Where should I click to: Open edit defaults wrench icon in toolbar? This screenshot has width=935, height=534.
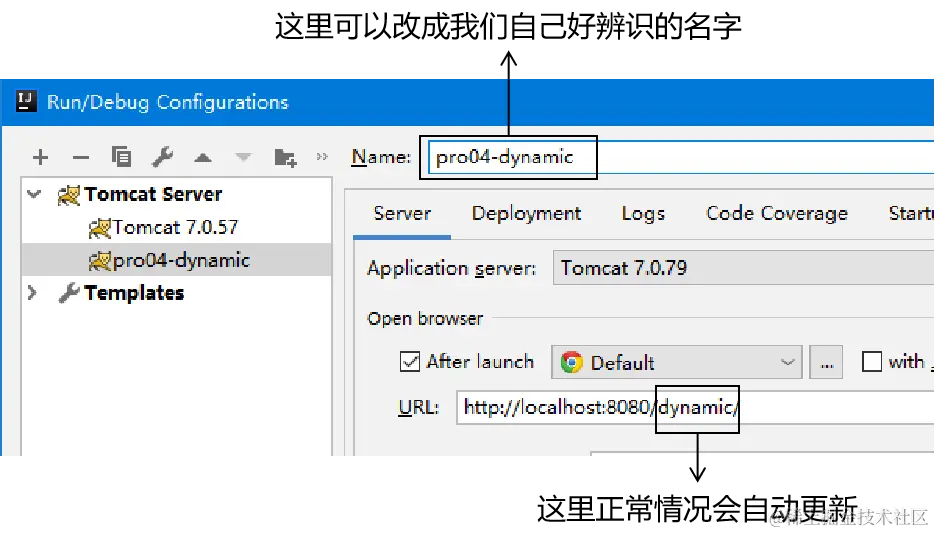[x=162, y=157]
